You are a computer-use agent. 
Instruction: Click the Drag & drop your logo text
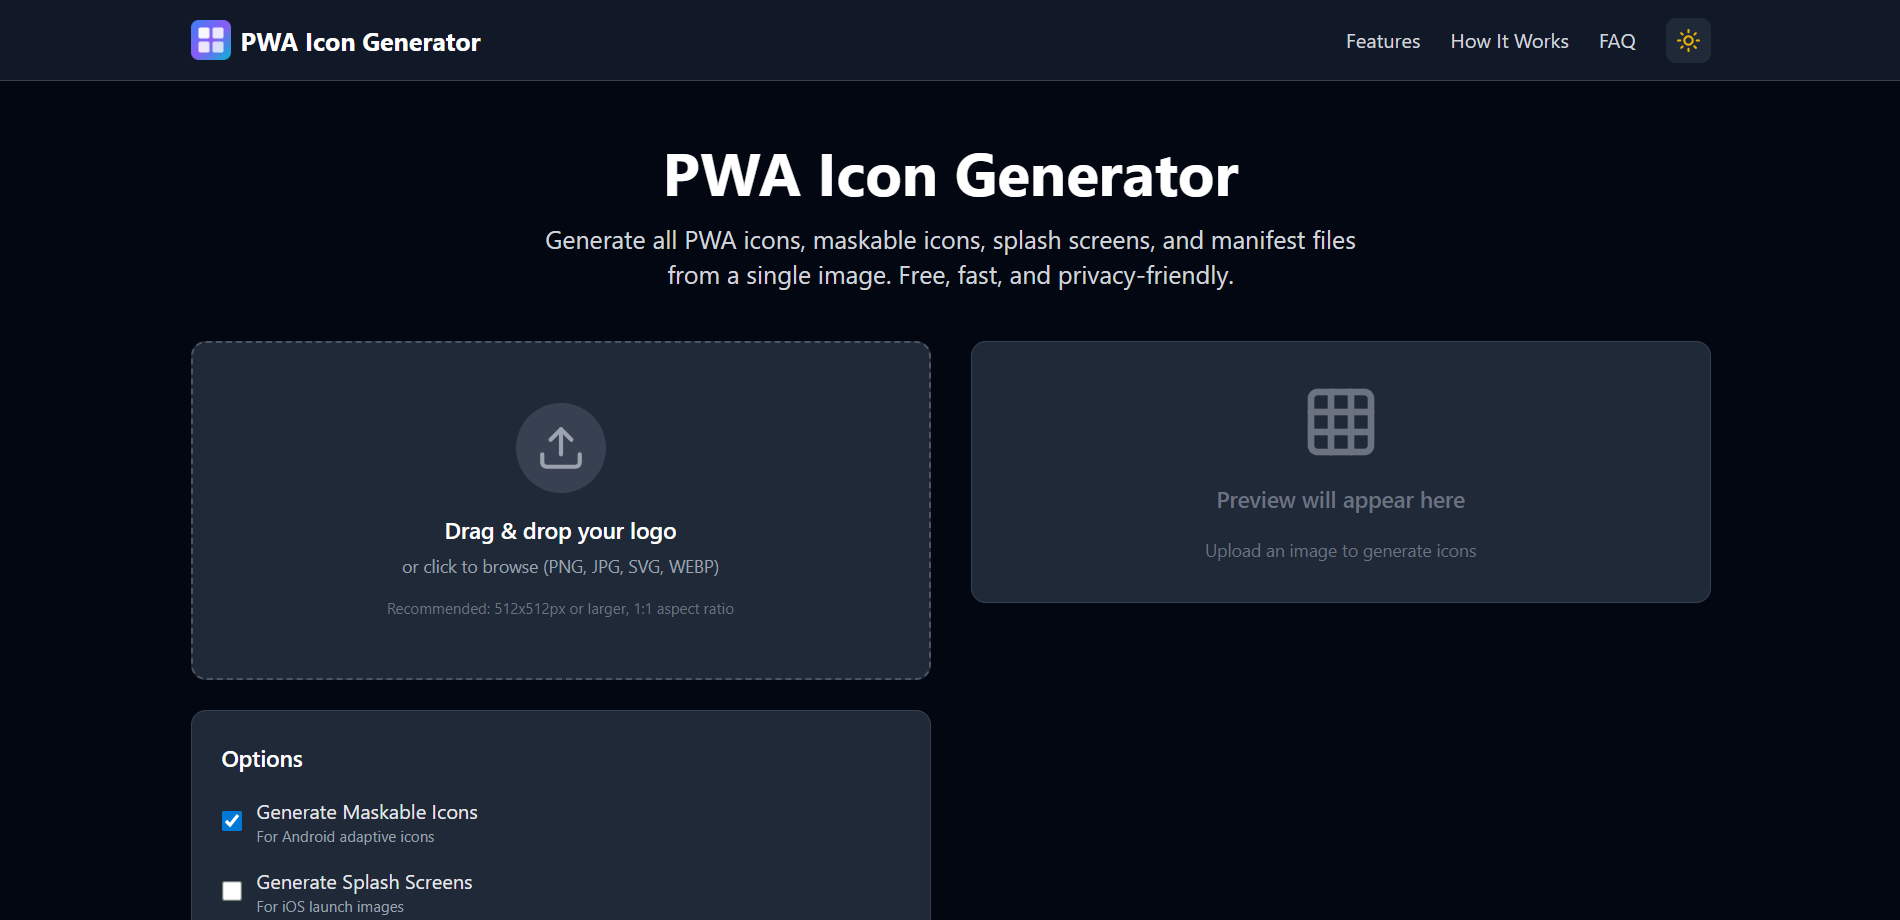(560, 531)
